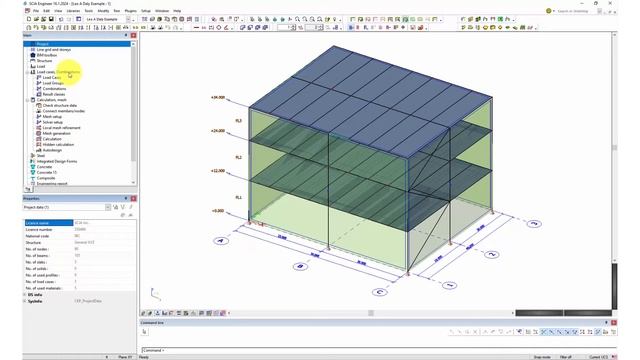
Task: Click the Open file folder icon
Action: coord(36,19)
